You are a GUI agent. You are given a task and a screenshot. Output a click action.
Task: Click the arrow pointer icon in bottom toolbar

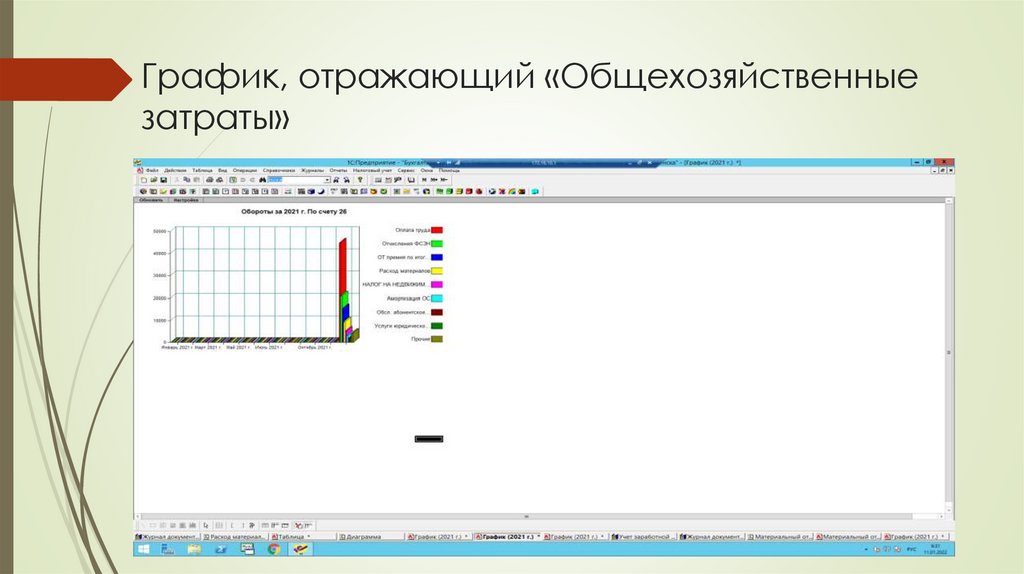pyautogui.click(x=206, y=526)
